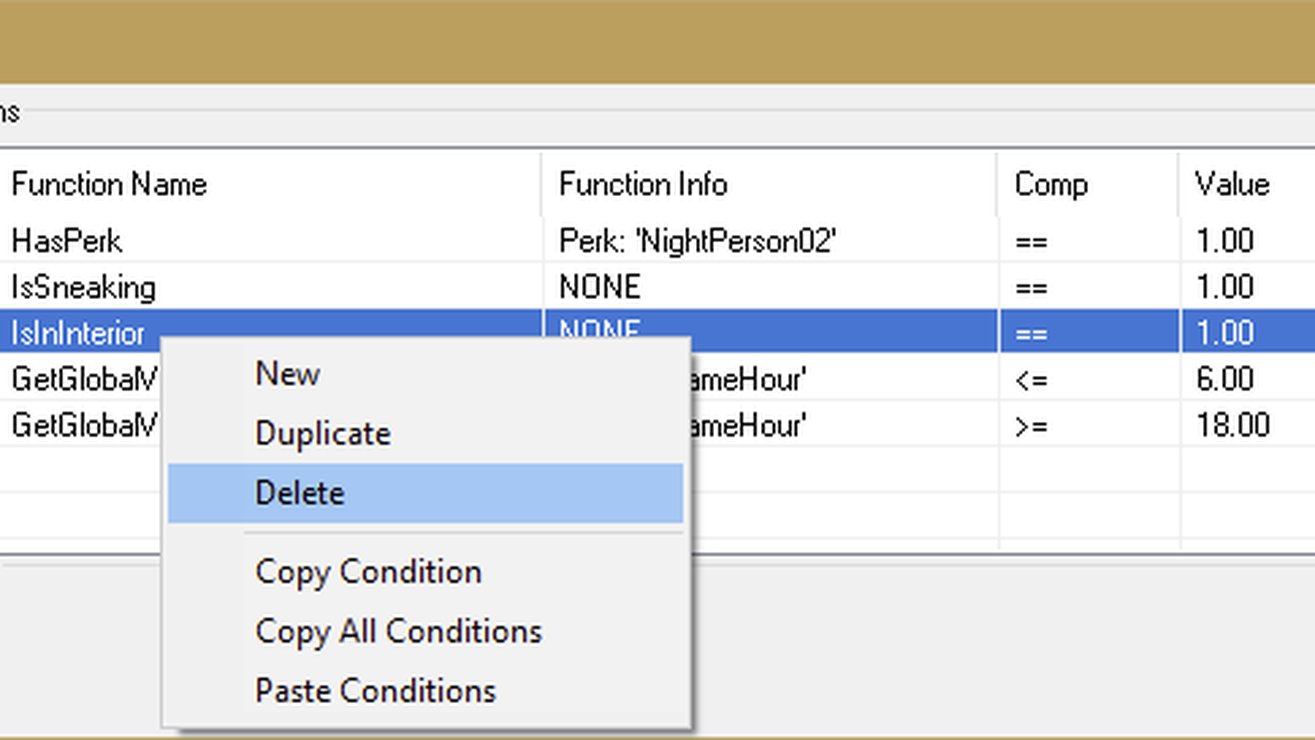Select the condition row with value 18.00

(1232, 425)
